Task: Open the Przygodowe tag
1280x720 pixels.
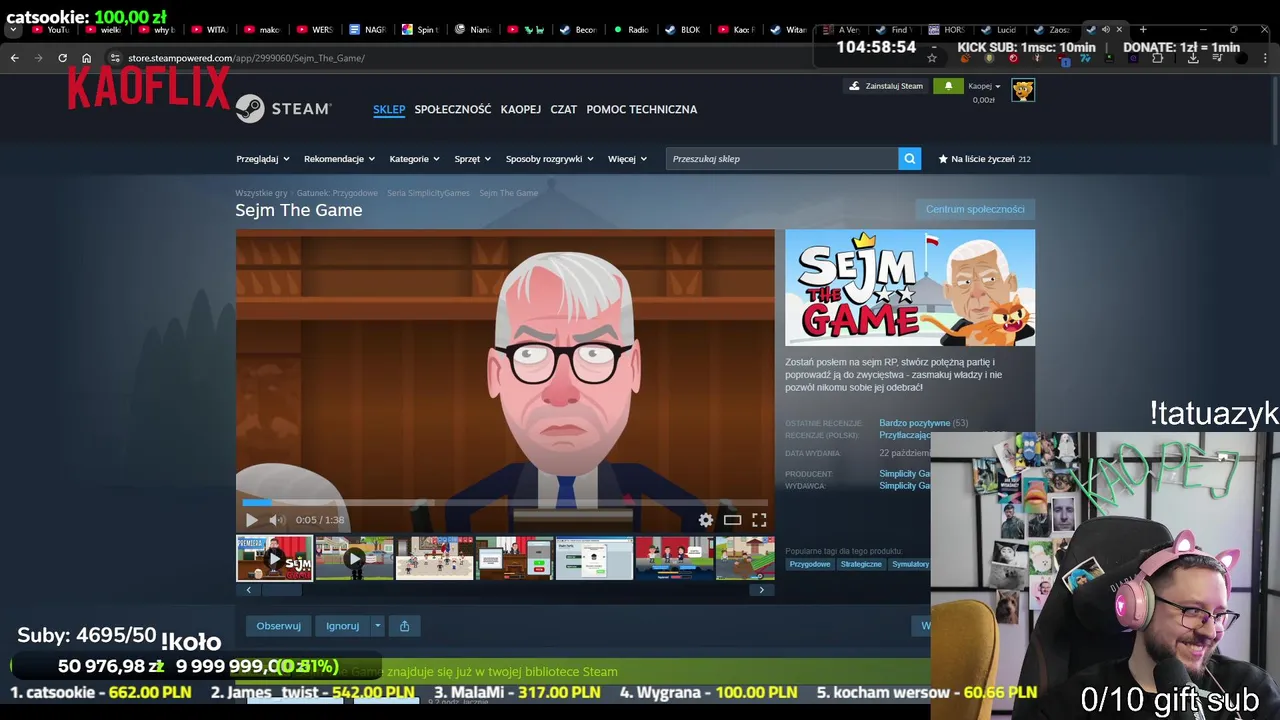Action: tap(810, 564)
